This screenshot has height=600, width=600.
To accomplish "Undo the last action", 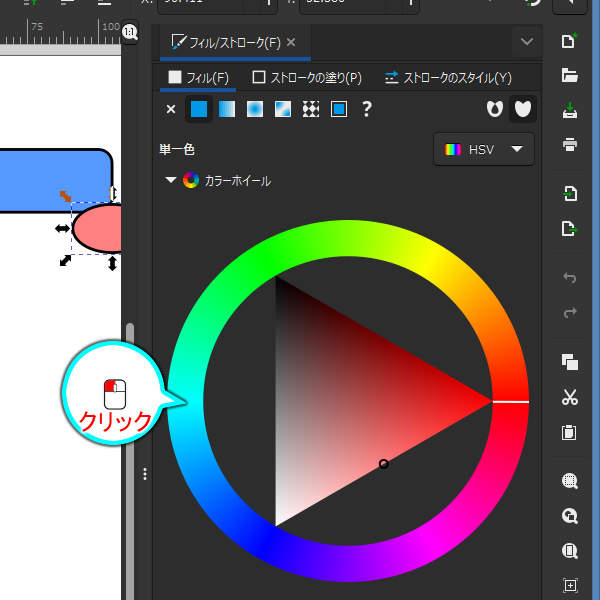I will point(570,277).
